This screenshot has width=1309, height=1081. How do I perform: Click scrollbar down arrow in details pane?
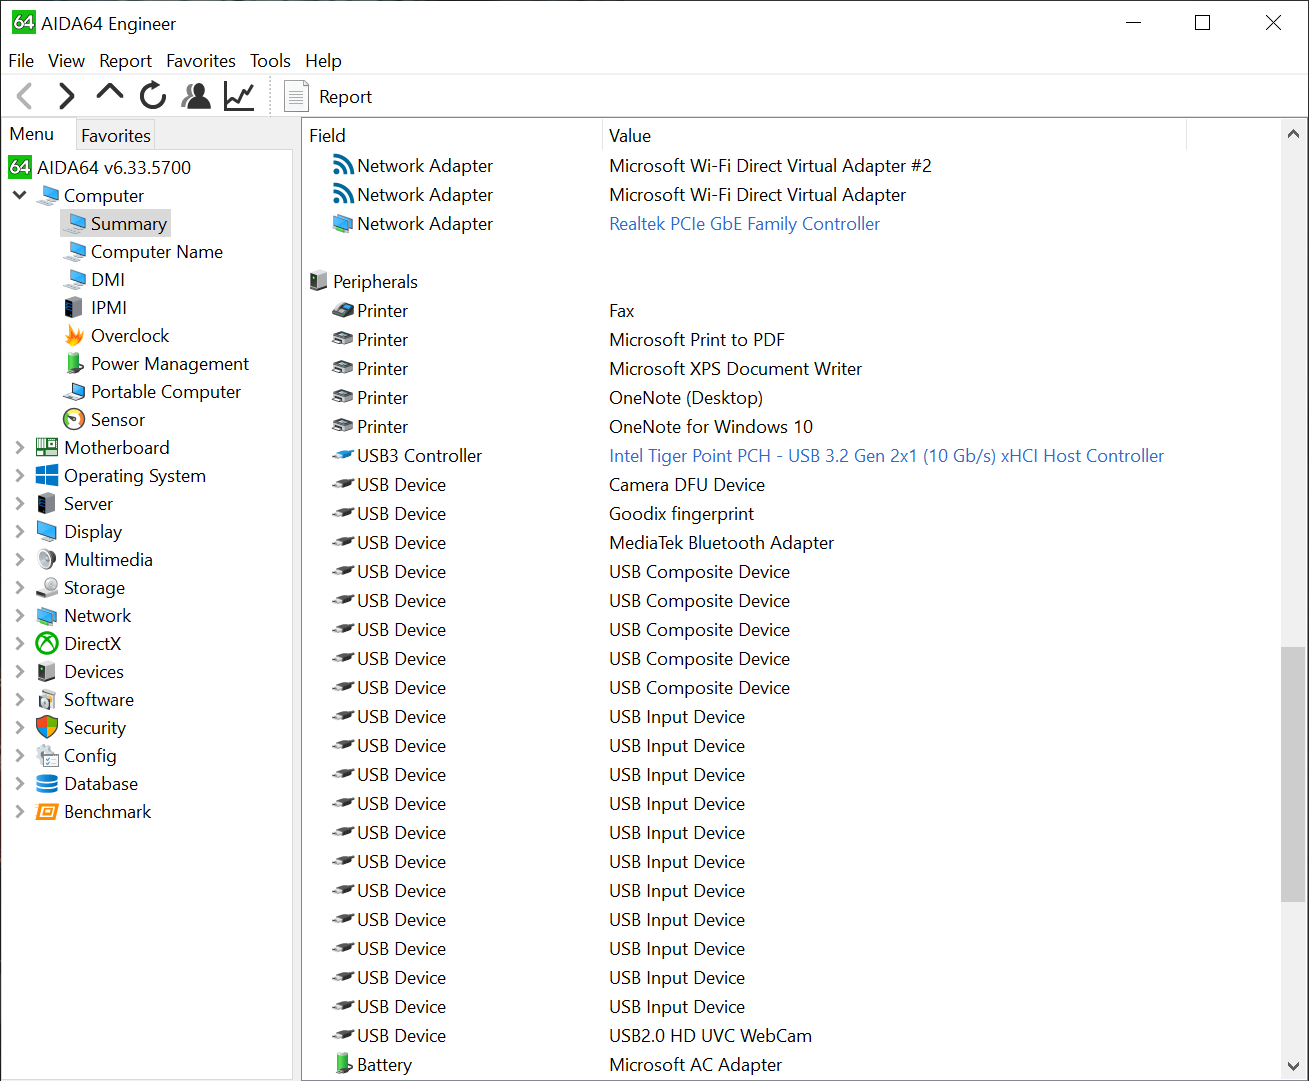tap(1293, 1066)
